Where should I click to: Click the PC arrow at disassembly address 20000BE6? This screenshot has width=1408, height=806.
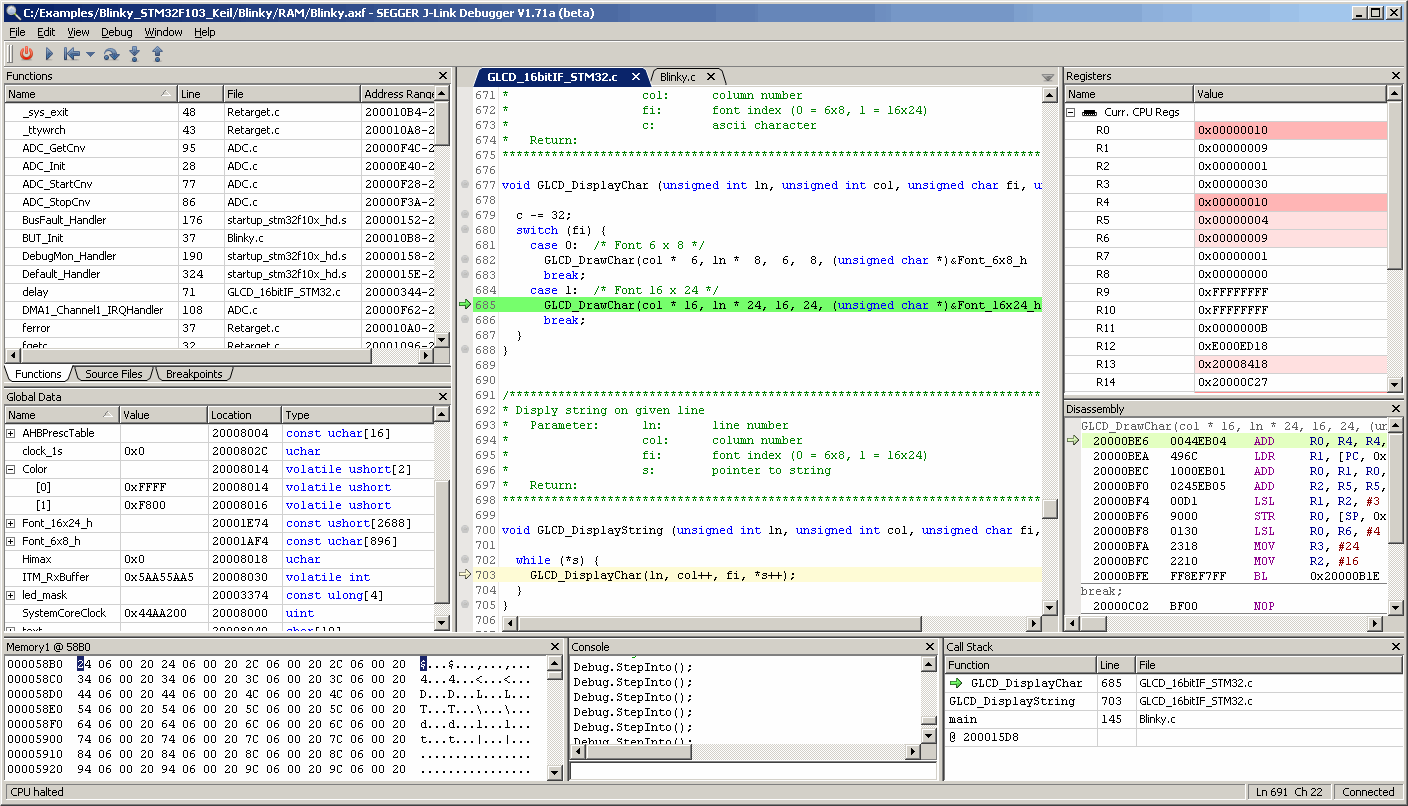[x=1074, y=440]
